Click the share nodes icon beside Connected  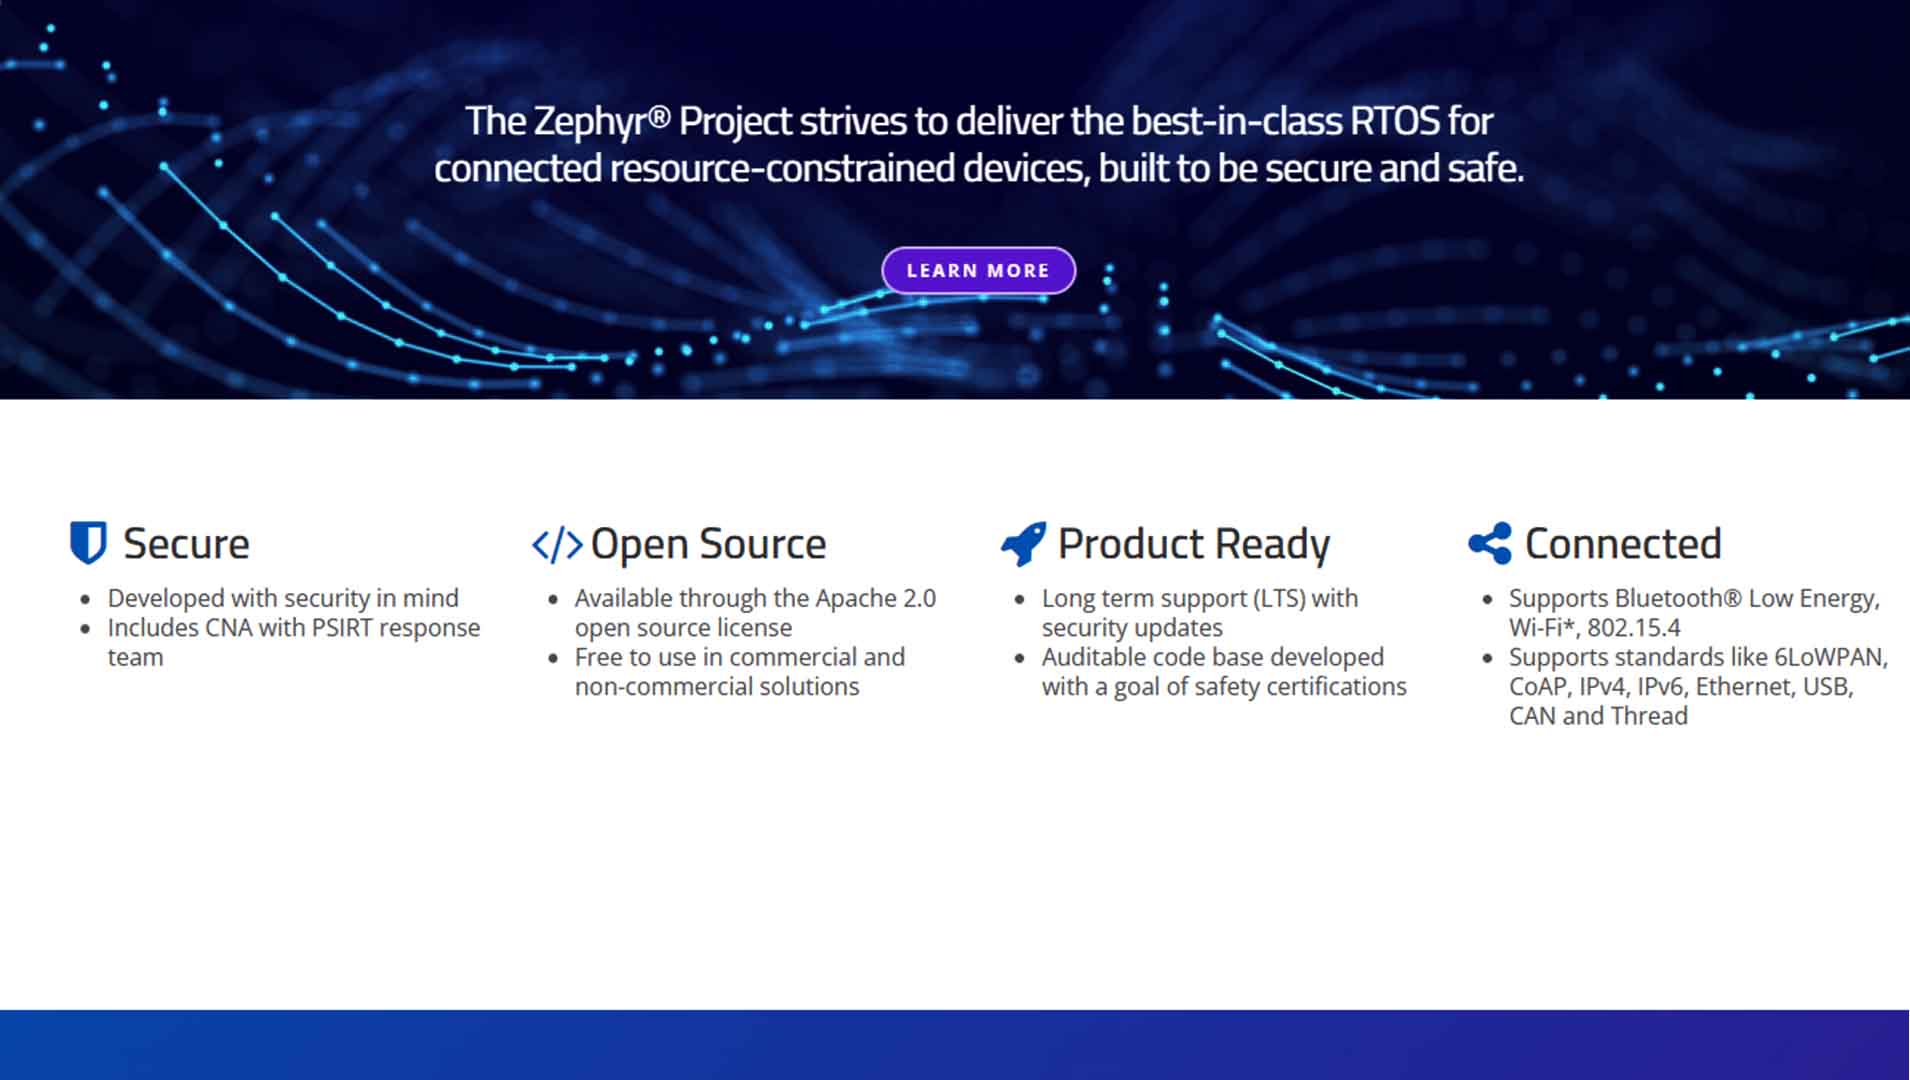click(x=1490, y=543)
